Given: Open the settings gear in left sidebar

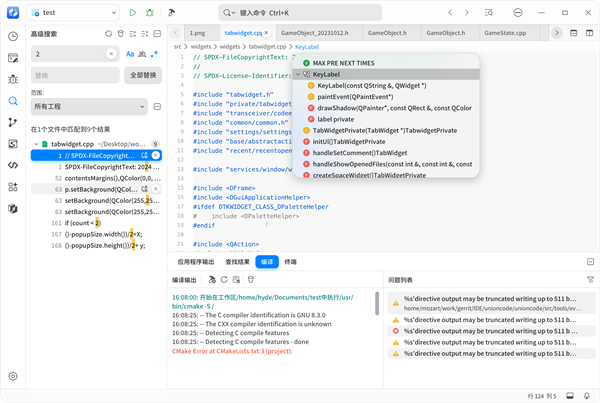Looking at the screenshot, I should [x=13, y=376].
